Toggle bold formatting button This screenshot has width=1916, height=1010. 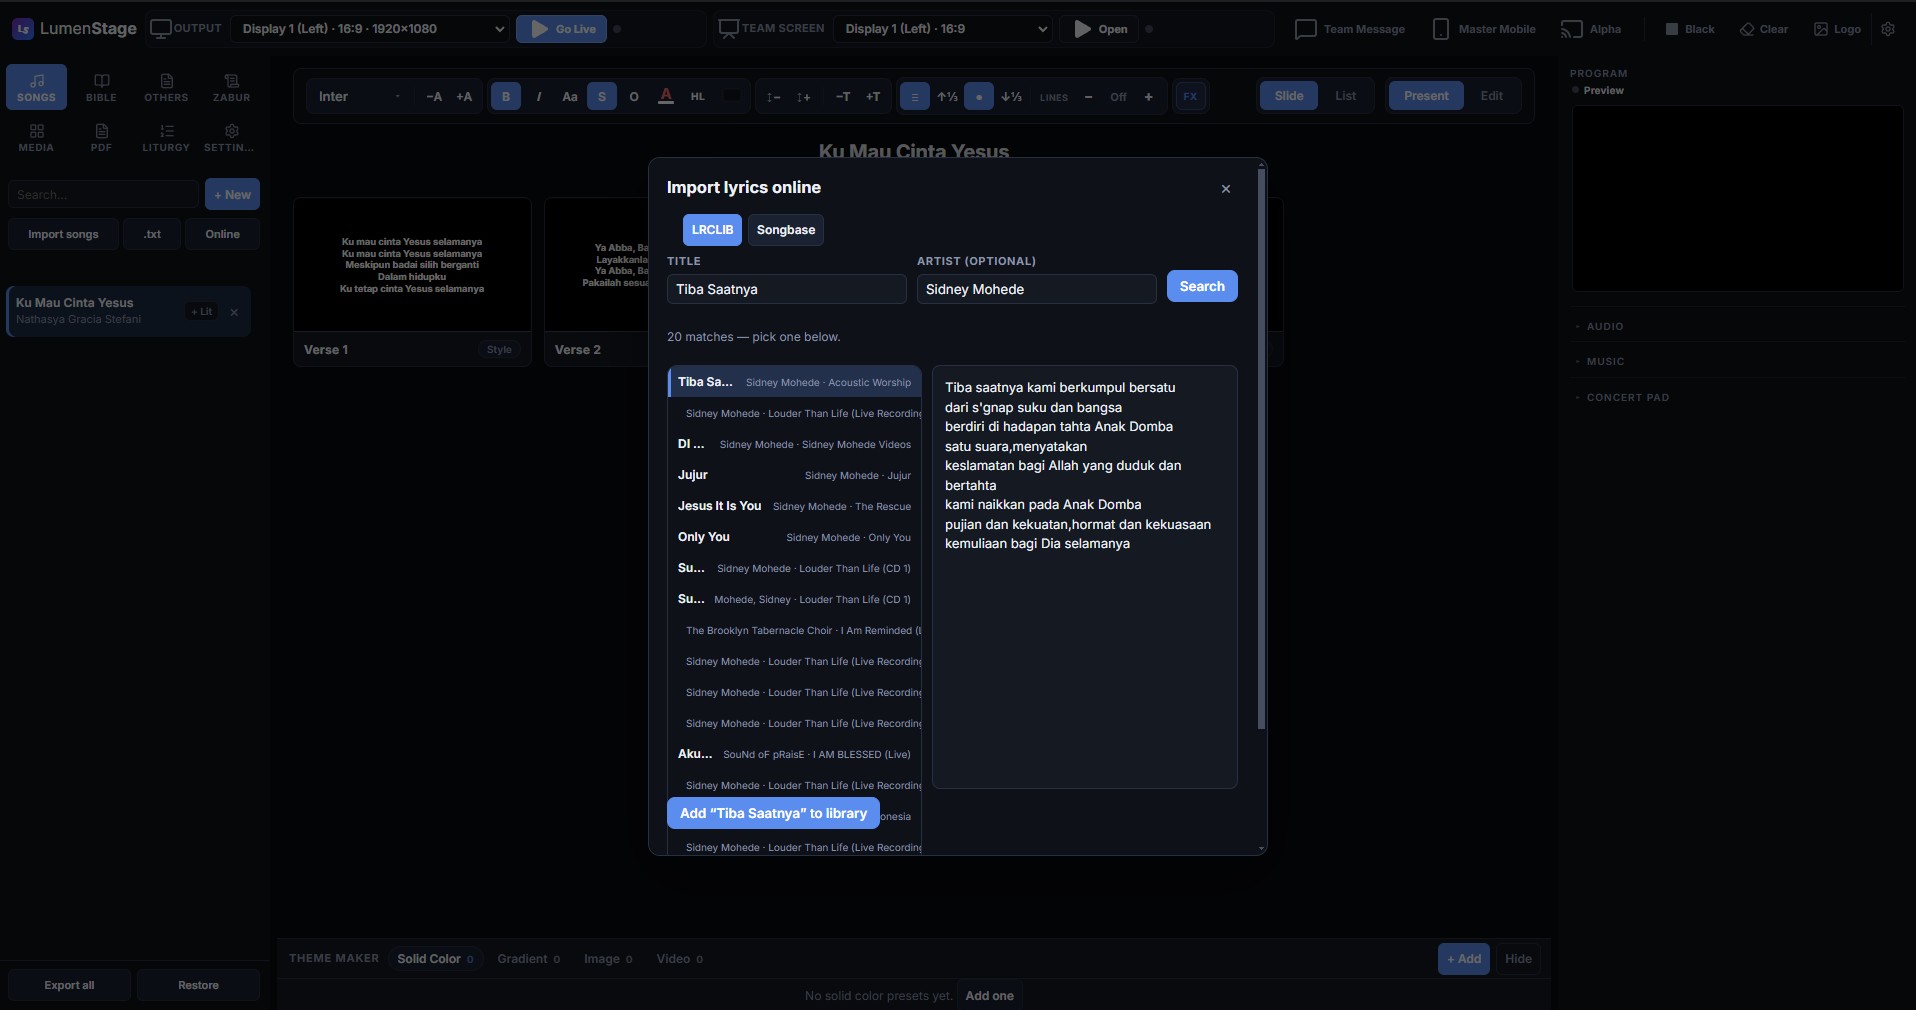point(506,96)
